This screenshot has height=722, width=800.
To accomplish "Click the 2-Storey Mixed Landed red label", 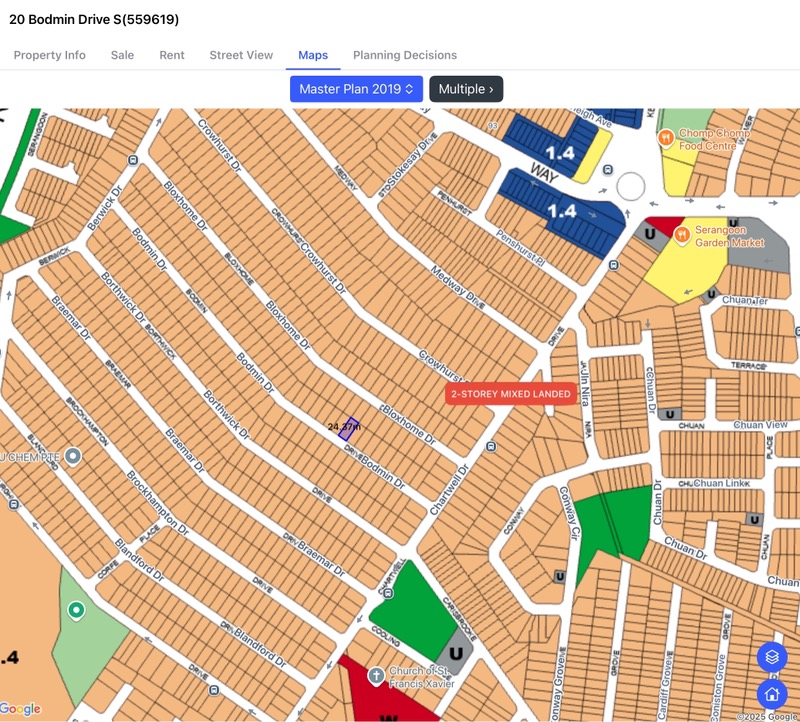I will point(510,394).
